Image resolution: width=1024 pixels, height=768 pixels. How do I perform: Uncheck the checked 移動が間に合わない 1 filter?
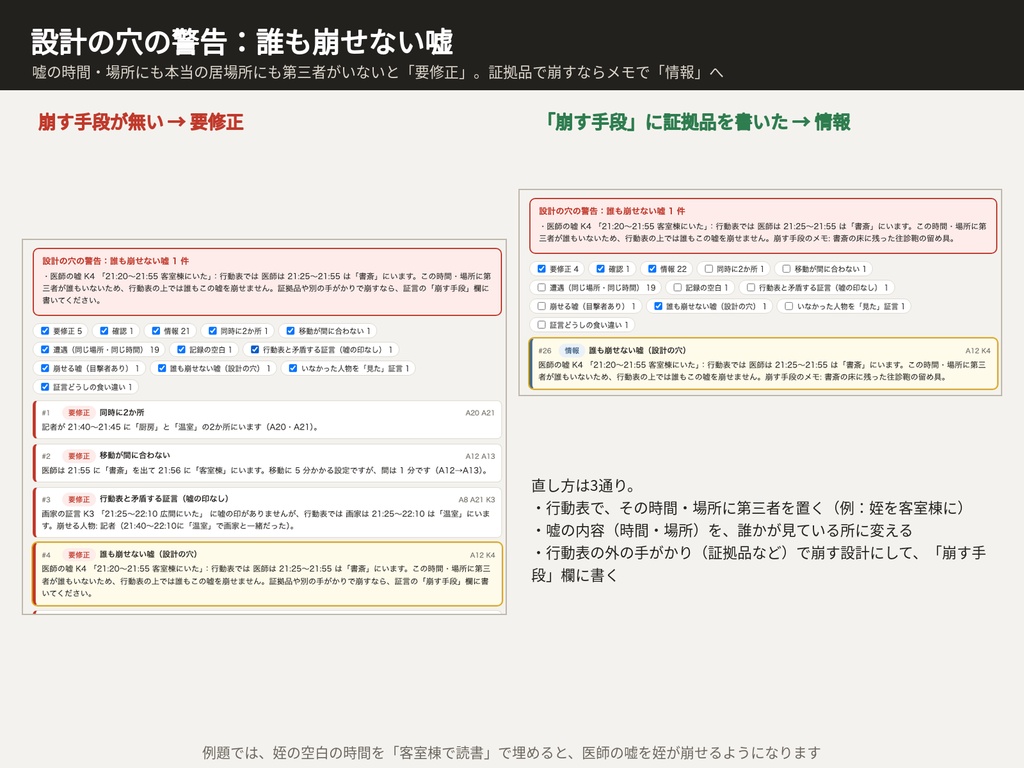tap(291, 331)
